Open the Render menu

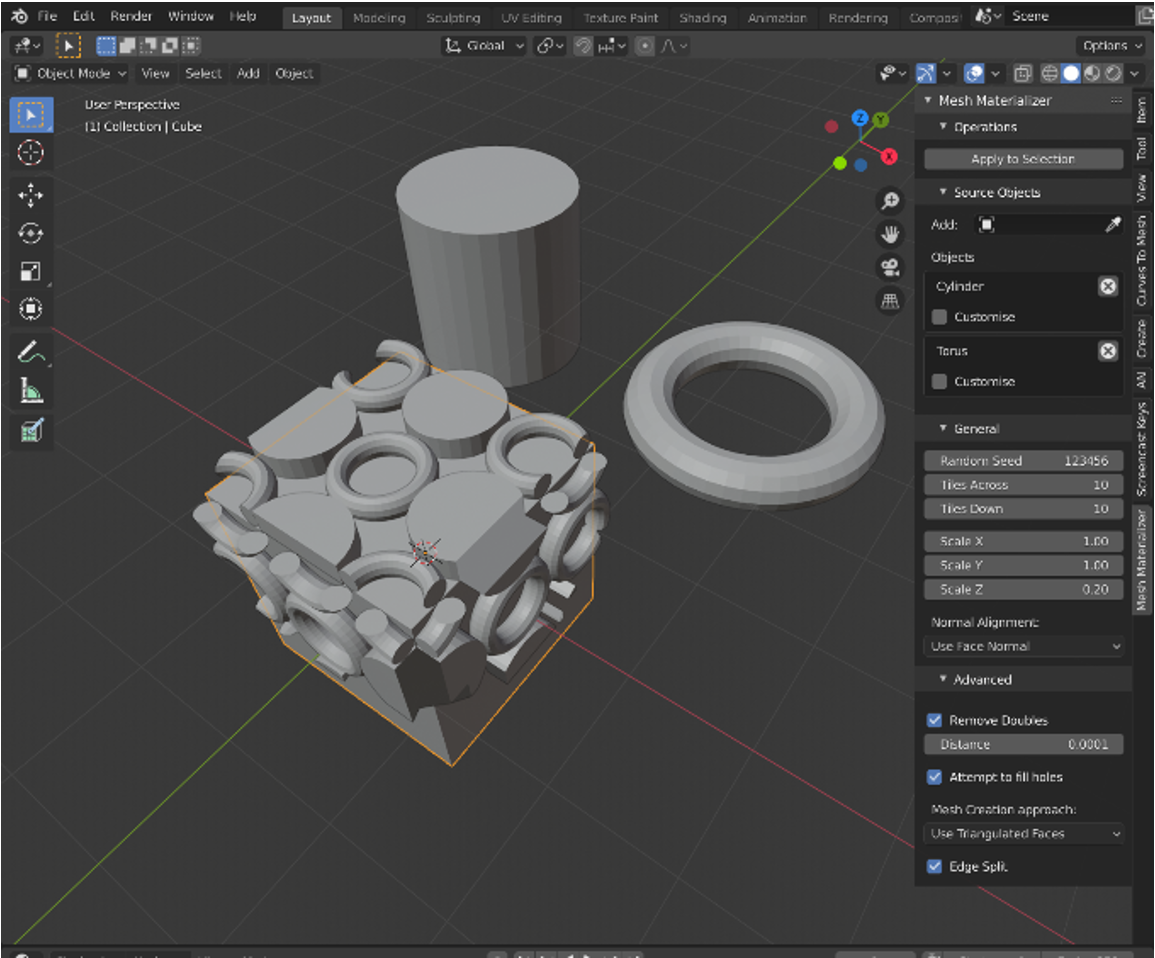point(131,17)
